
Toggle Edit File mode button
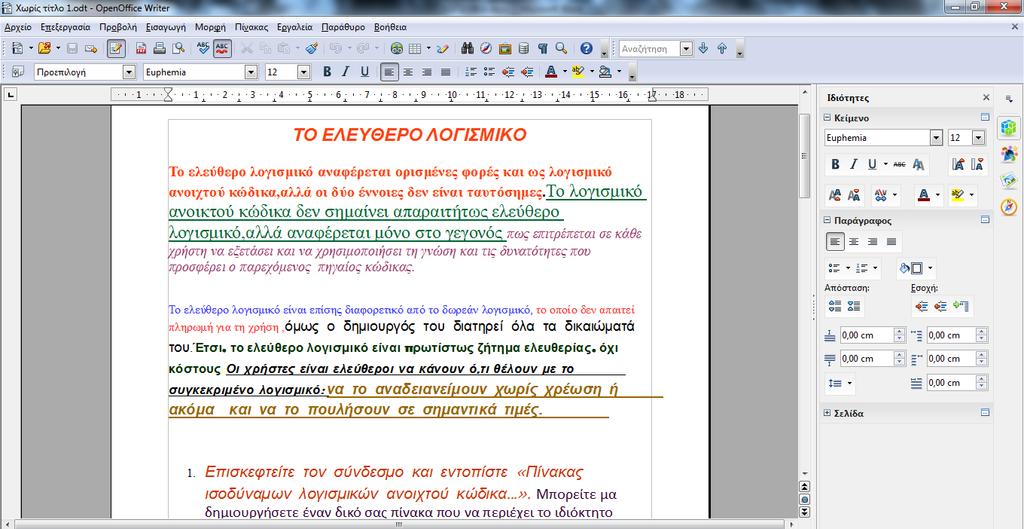click(116, 48)
